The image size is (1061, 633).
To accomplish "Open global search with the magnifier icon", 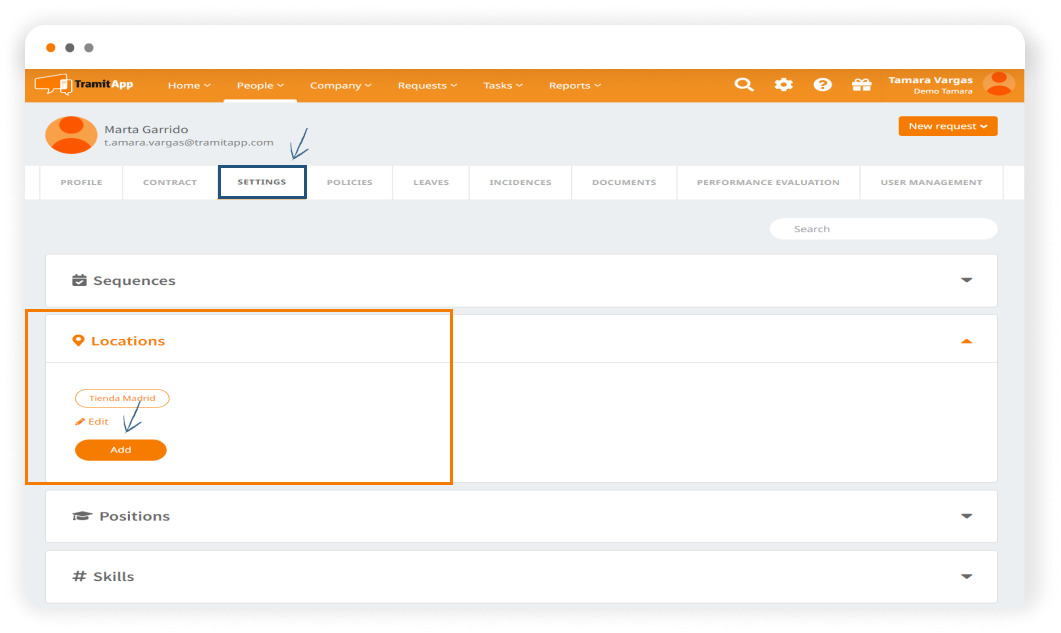I will [744, 85].
